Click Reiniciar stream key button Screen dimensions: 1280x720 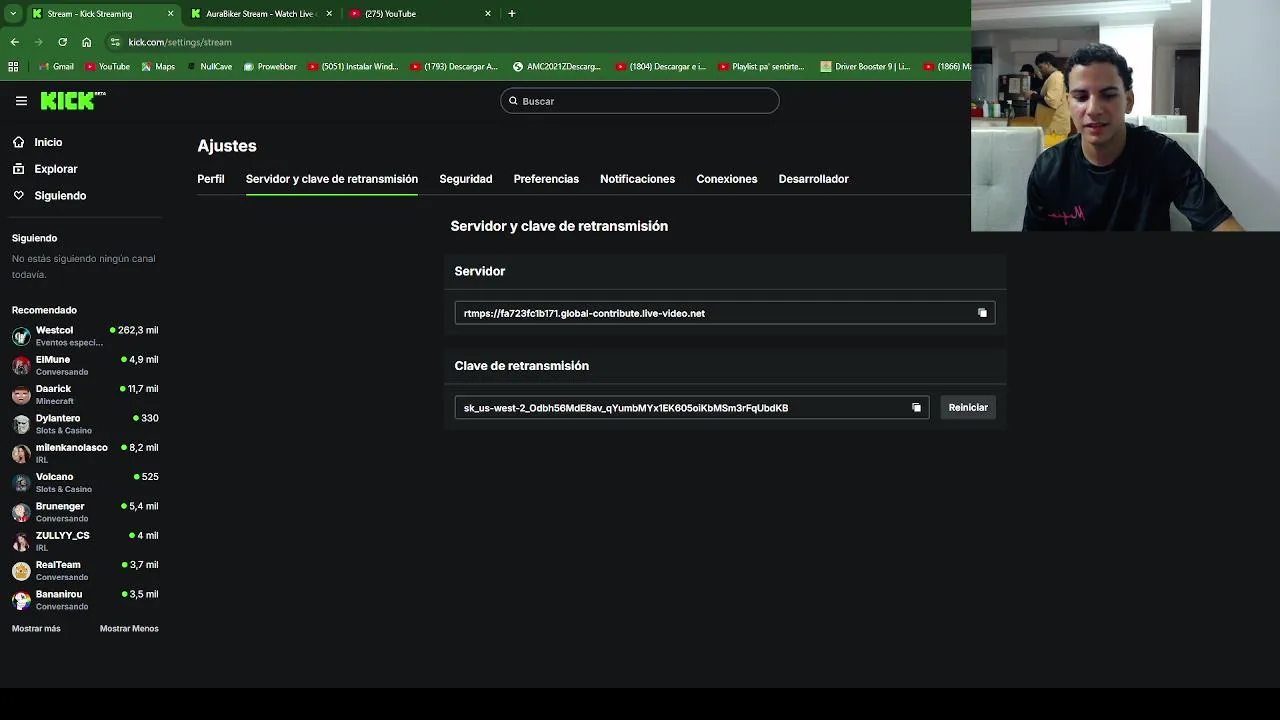968,408
